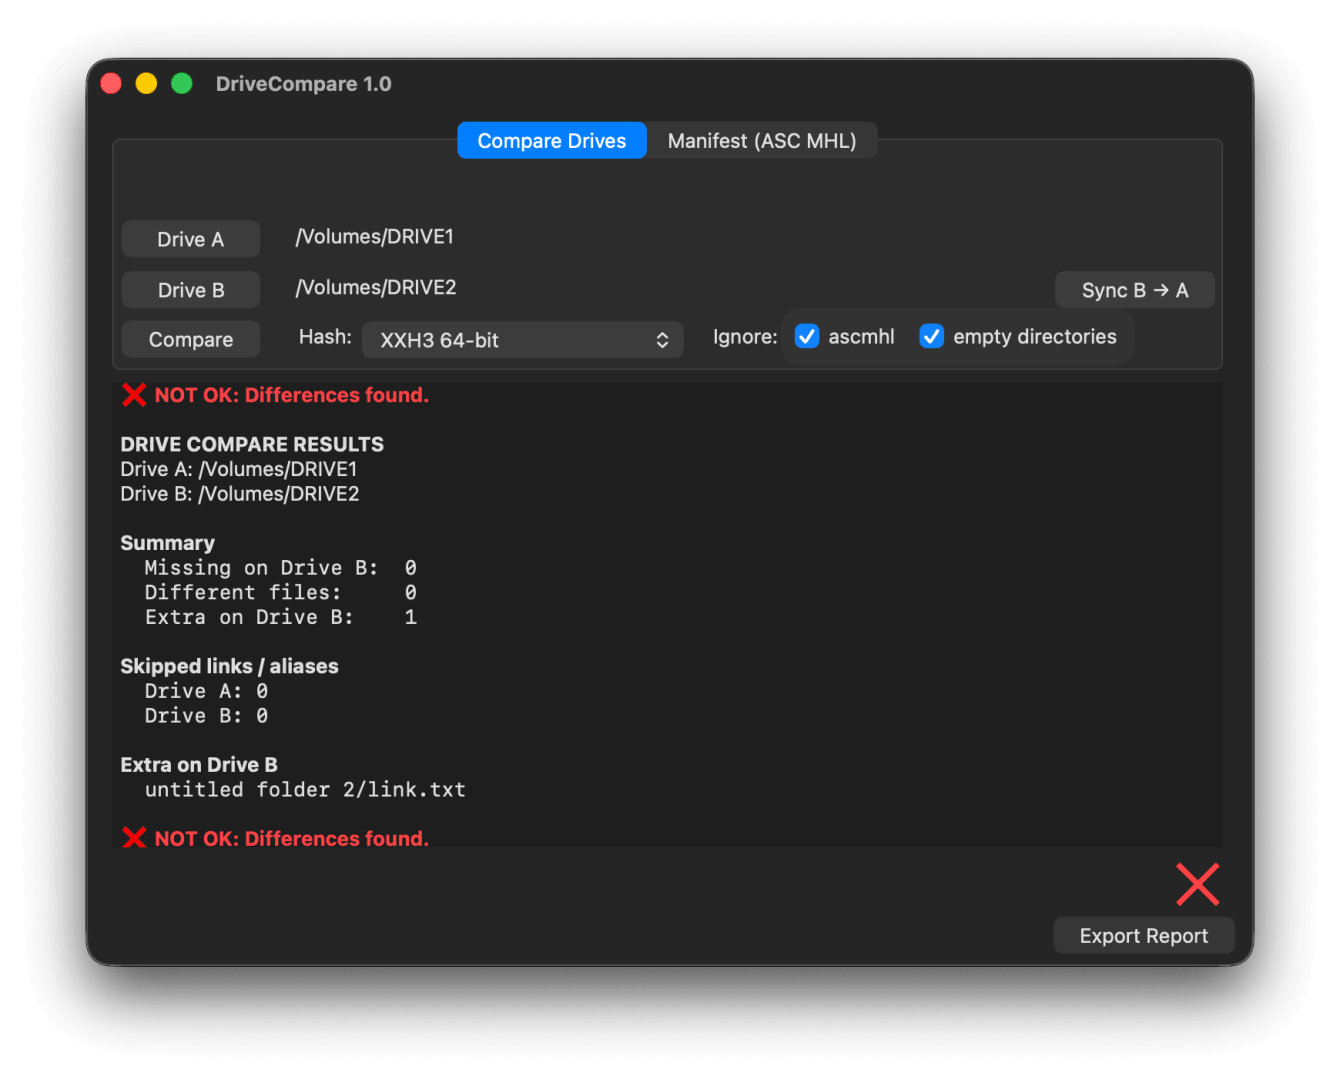Click the 'Drive A: /Volumes/DRIVE1' results line
This screenshot has height=1080, width=1340.
(239, 469)
